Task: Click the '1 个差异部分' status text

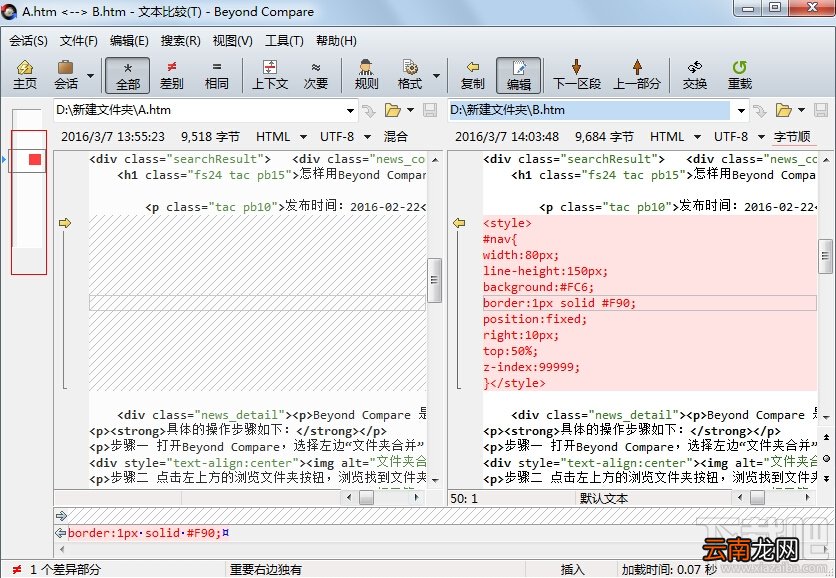Action: click(65, 569)
